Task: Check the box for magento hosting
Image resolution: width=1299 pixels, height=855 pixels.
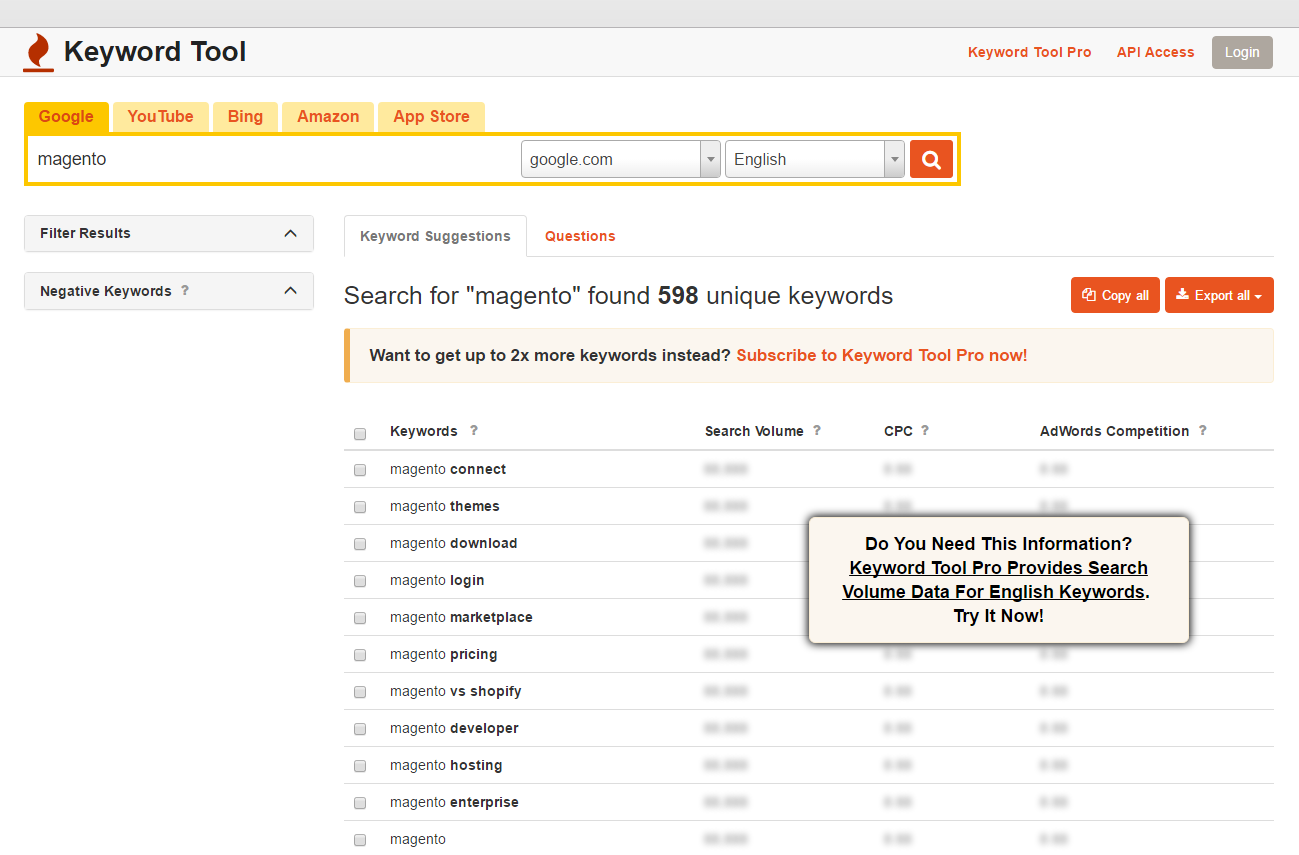Action: pyautogui.click(x=360, y=766)
